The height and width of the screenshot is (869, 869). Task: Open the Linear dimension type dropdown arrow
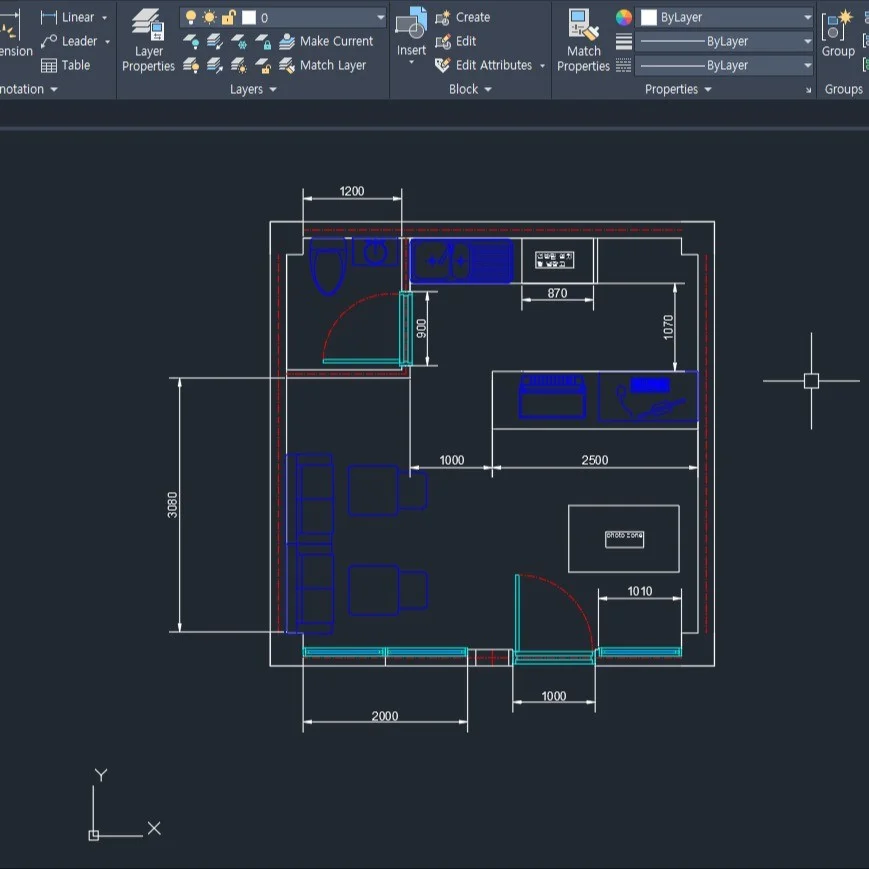click(105, 18)
